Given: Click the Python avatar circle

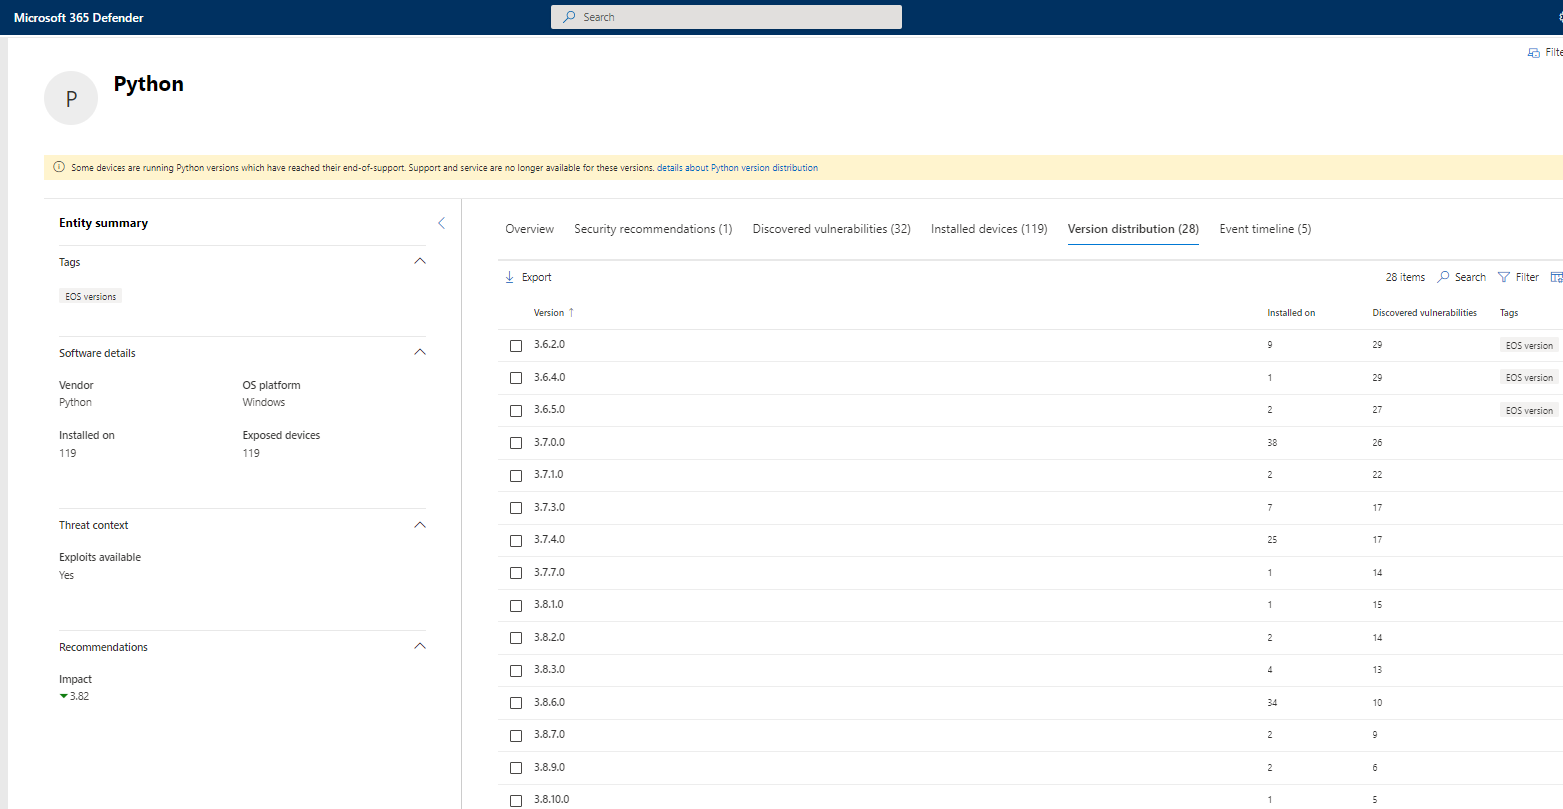Looking at the screenshot, I should coord(71,98).
